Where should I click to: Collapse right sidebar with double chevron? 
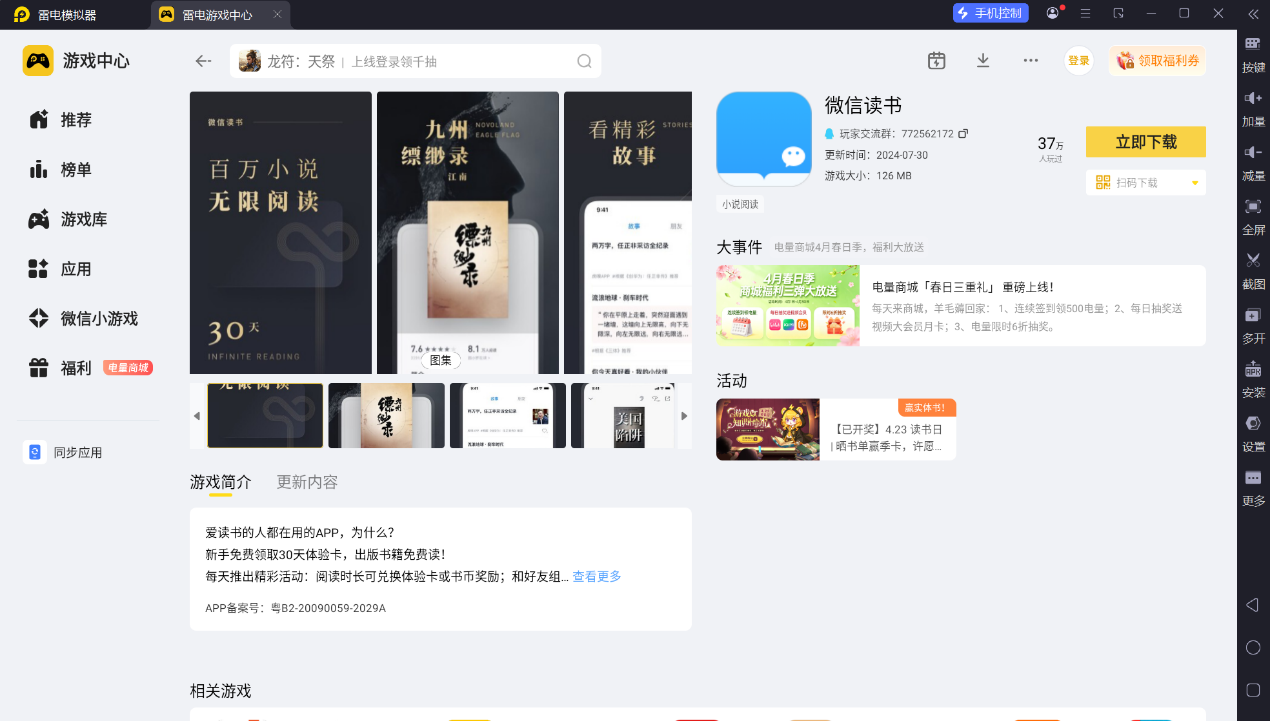pyautogui.click(x=1252, y=13)
